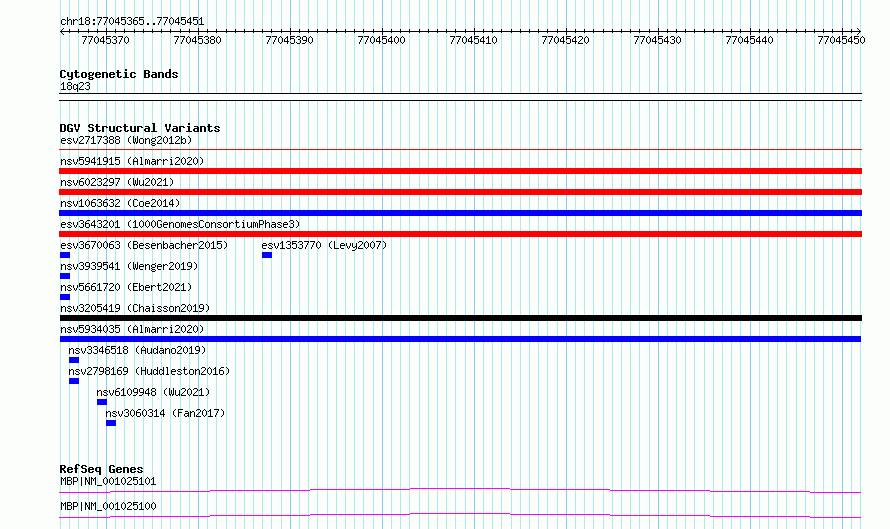Viewport: 890px width, 529px height.
Task: Open esv3643201 (1000GenomesConsortiumPhase3) label
Action: [180, 224]
